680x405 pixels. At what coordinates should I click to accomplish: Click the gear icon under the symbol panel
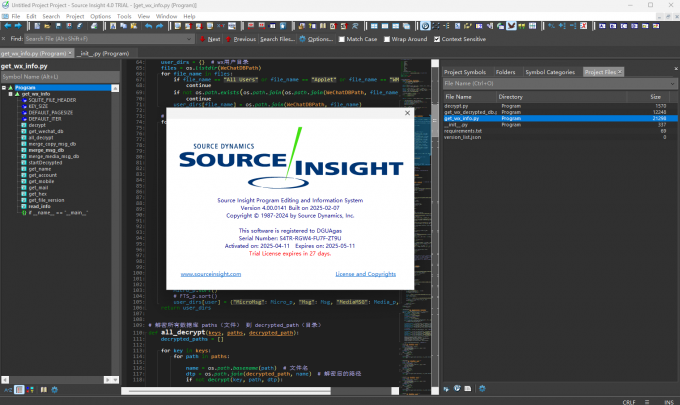point(55,390)
